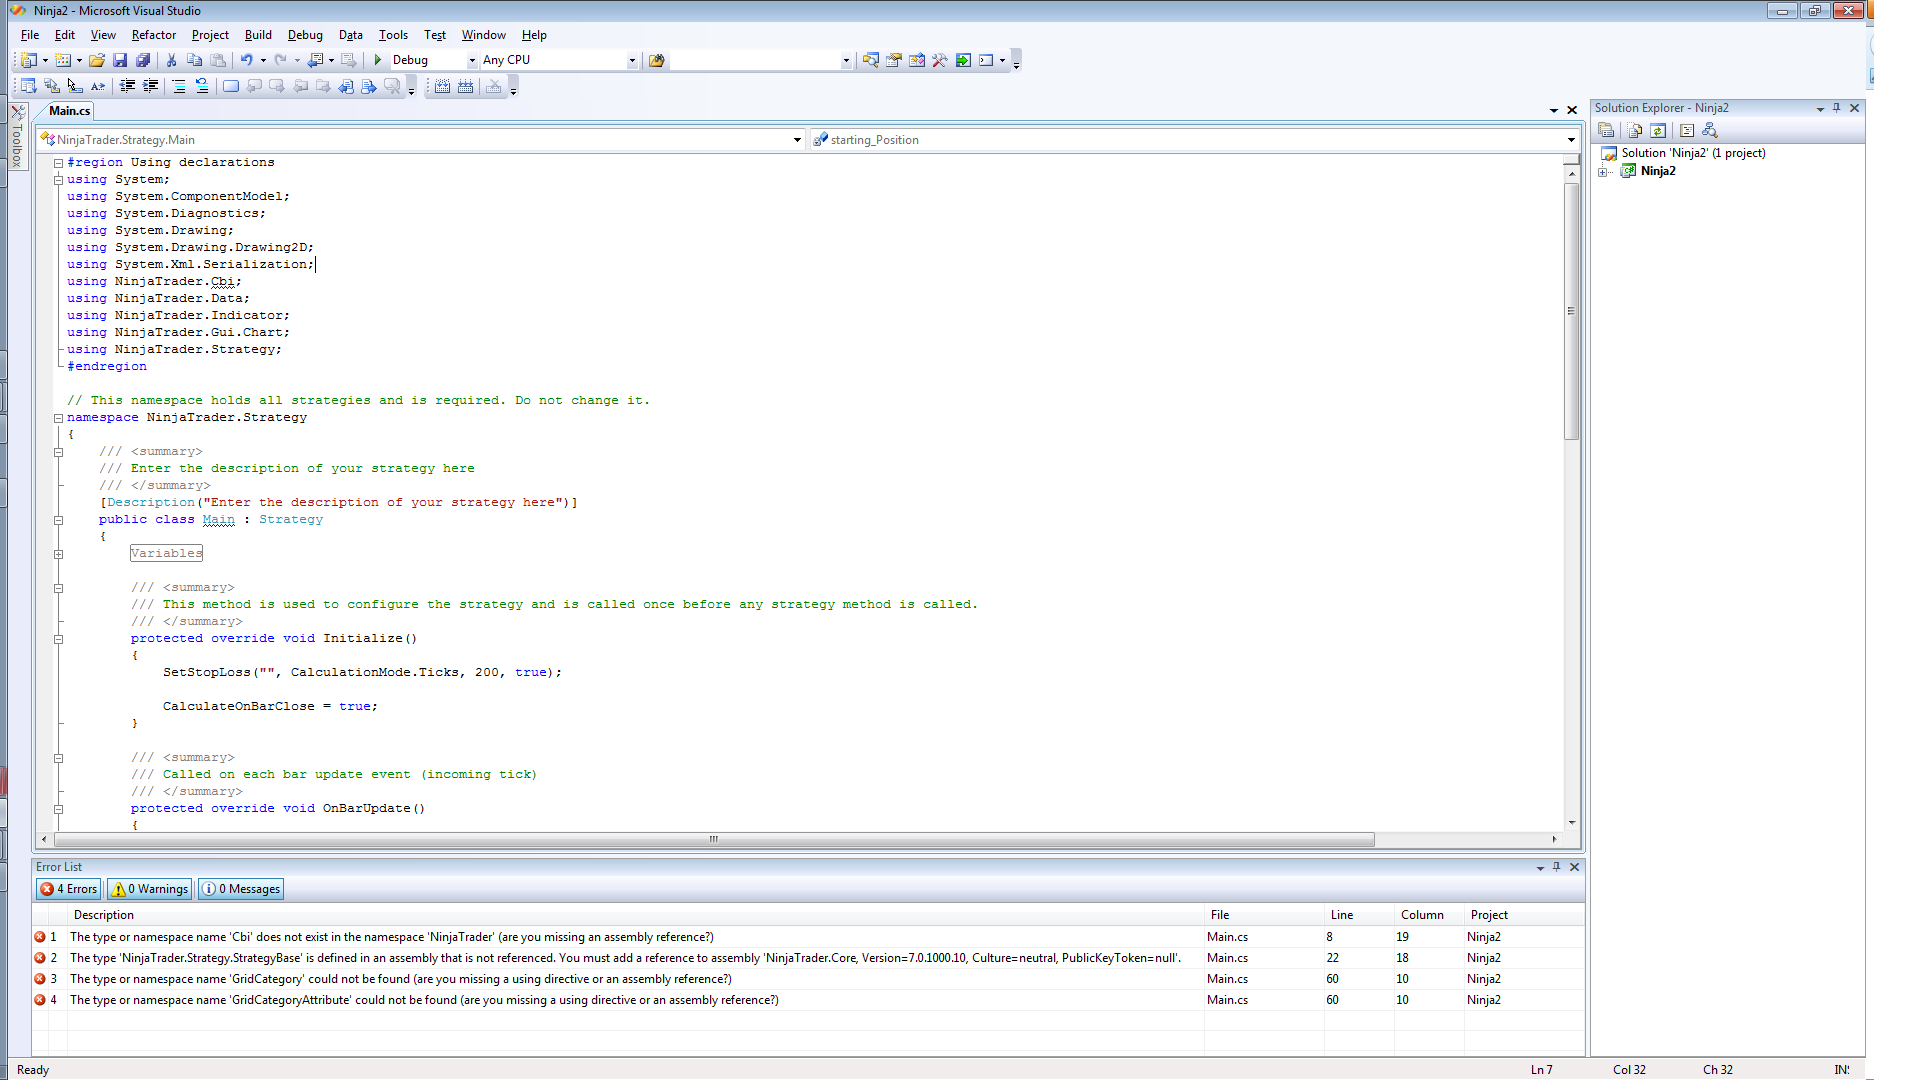Click the Add New Item toolbar icon

point(63,60)
